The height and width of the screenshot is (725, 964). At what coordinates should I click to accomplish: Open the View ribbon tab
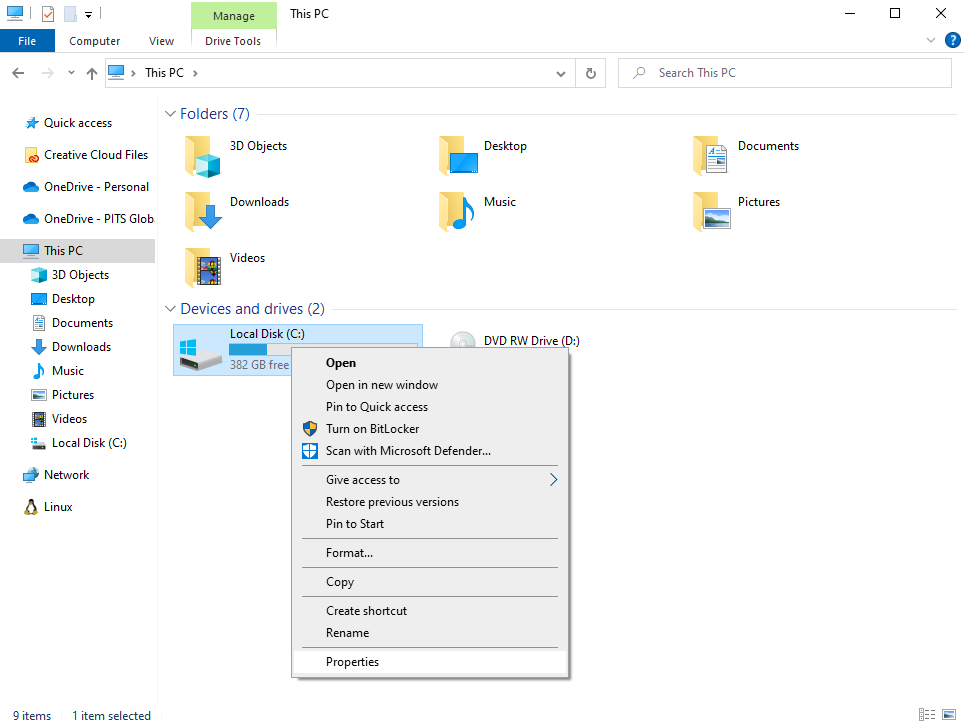pyautogui.click(x=161, y=41)
